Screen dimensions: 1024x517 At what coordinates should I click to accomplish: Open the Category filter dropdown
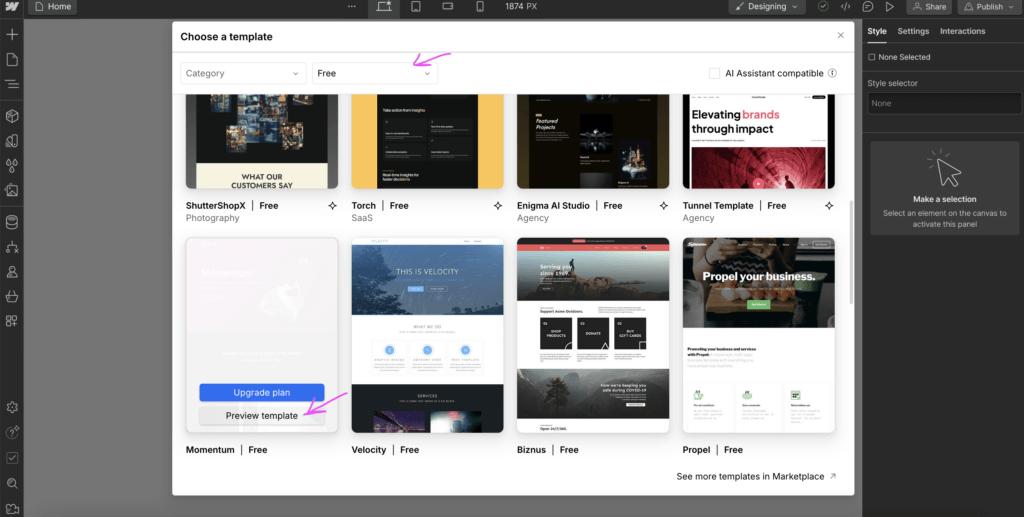coord(243,73)
